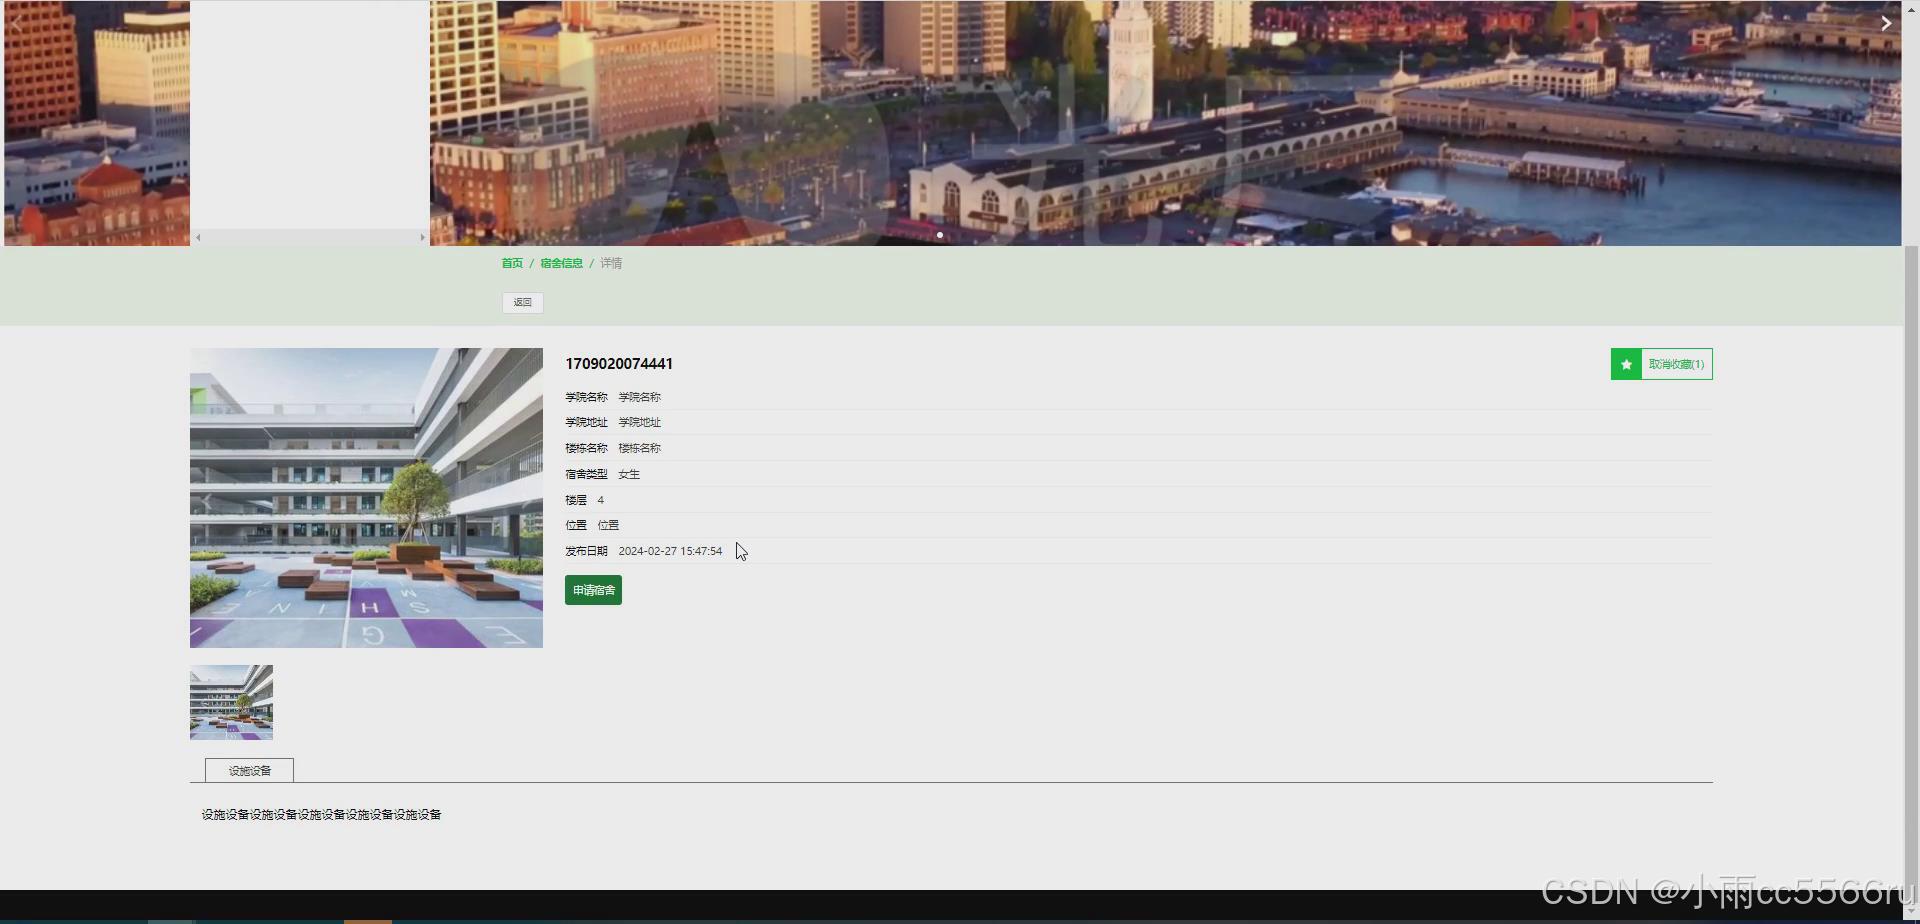Screen dimensions: 1920x924
Task: Open 宿舍信息 breadcrumb link
Action: tap(561, 263)
